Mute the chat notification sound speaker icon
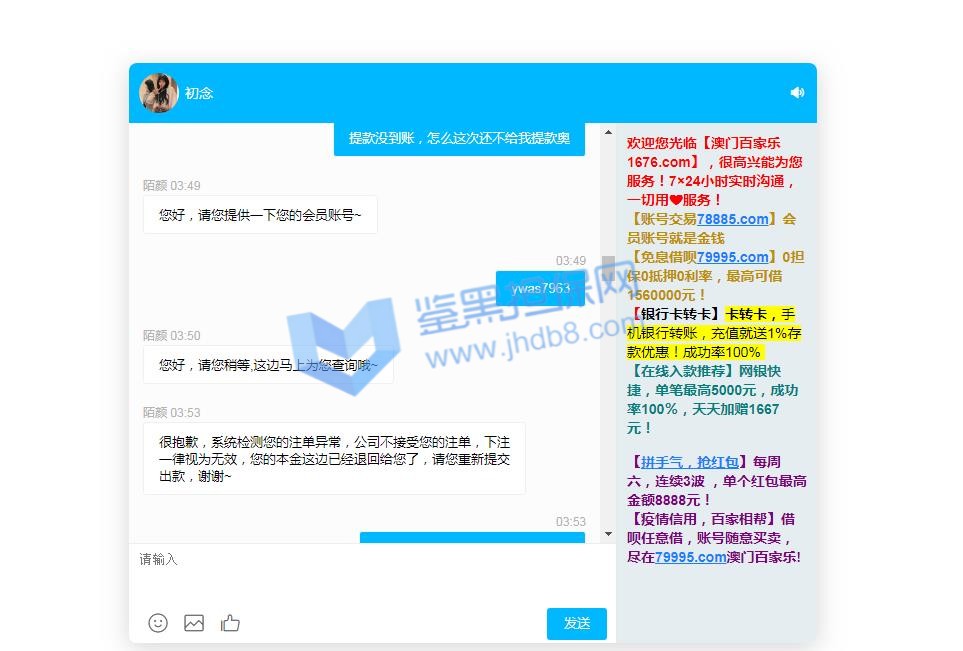Viewport: 963px width, 651px height. pyautogui.click(x=797, y=92)
